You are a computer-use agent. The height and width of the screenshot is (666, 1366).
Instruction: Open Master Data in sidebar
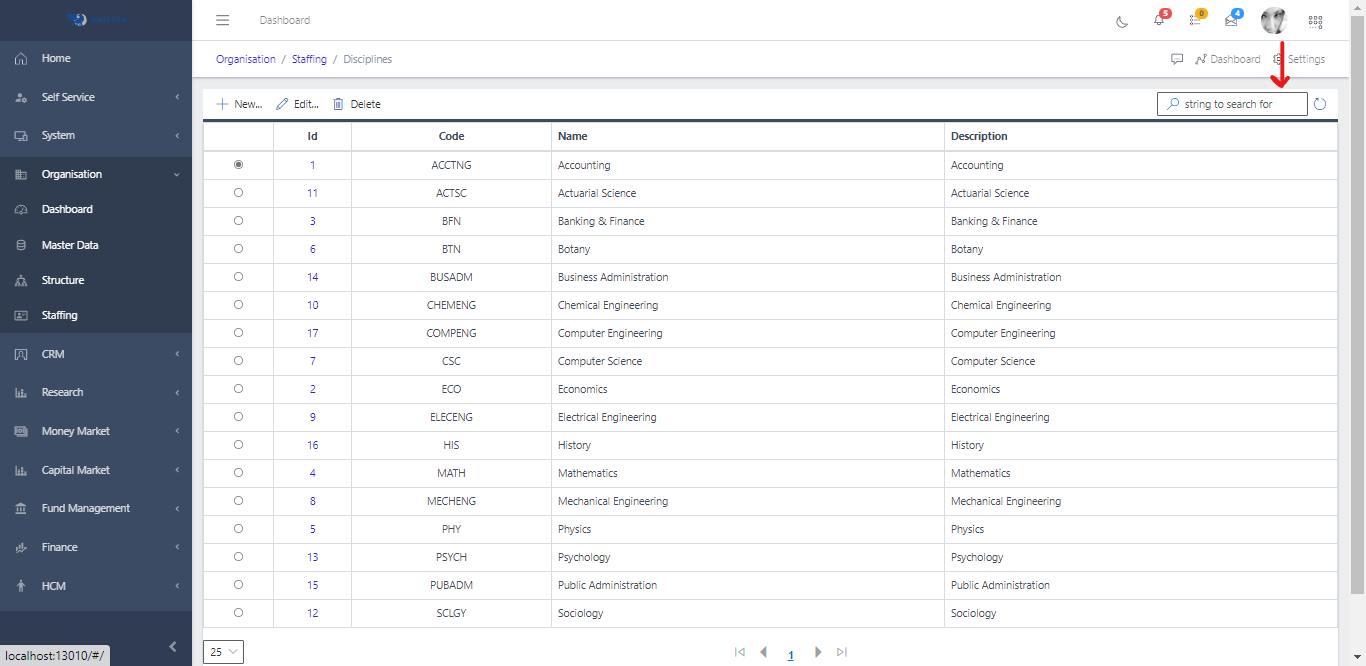pos(70,245)
